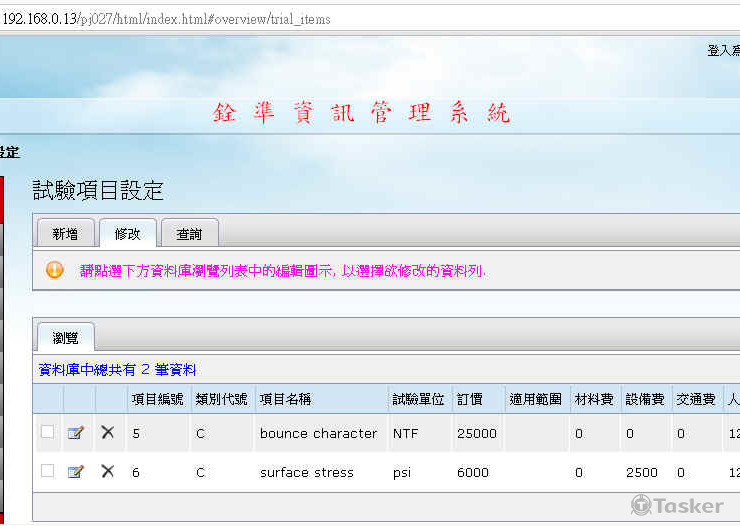Click price value 6000
The width and height of the screenshot is (740, 526).
pyautogui.click(x=473, y=472)
